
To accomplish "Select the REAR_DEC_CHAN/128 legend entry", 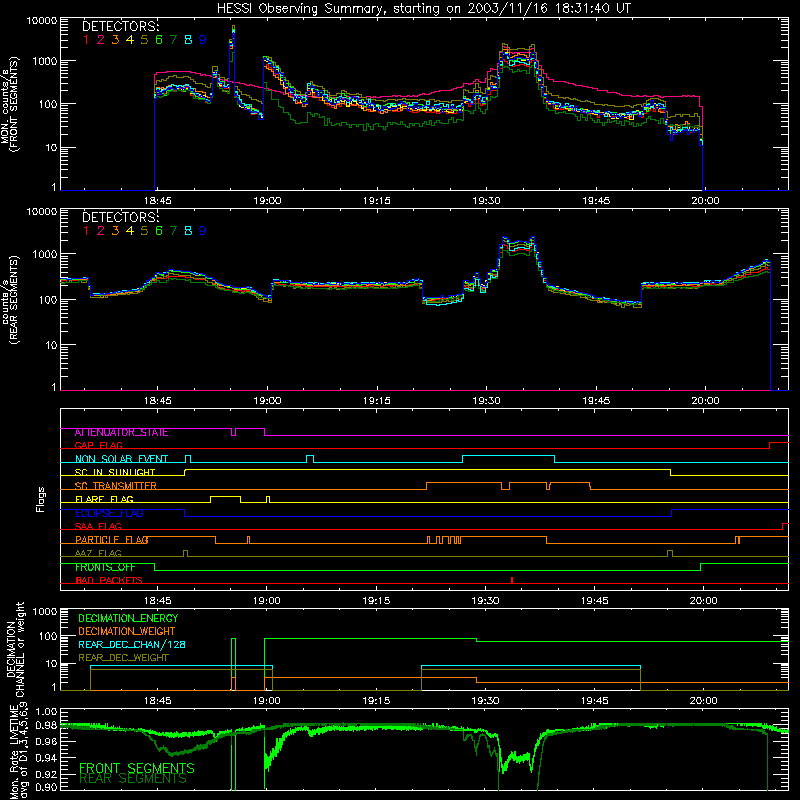I will click(x=132, y=645).
